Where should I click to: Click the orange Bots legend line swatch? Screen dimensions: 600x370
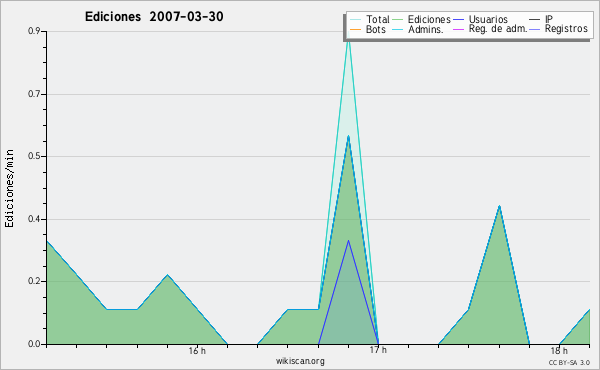[x=355, y=29]
